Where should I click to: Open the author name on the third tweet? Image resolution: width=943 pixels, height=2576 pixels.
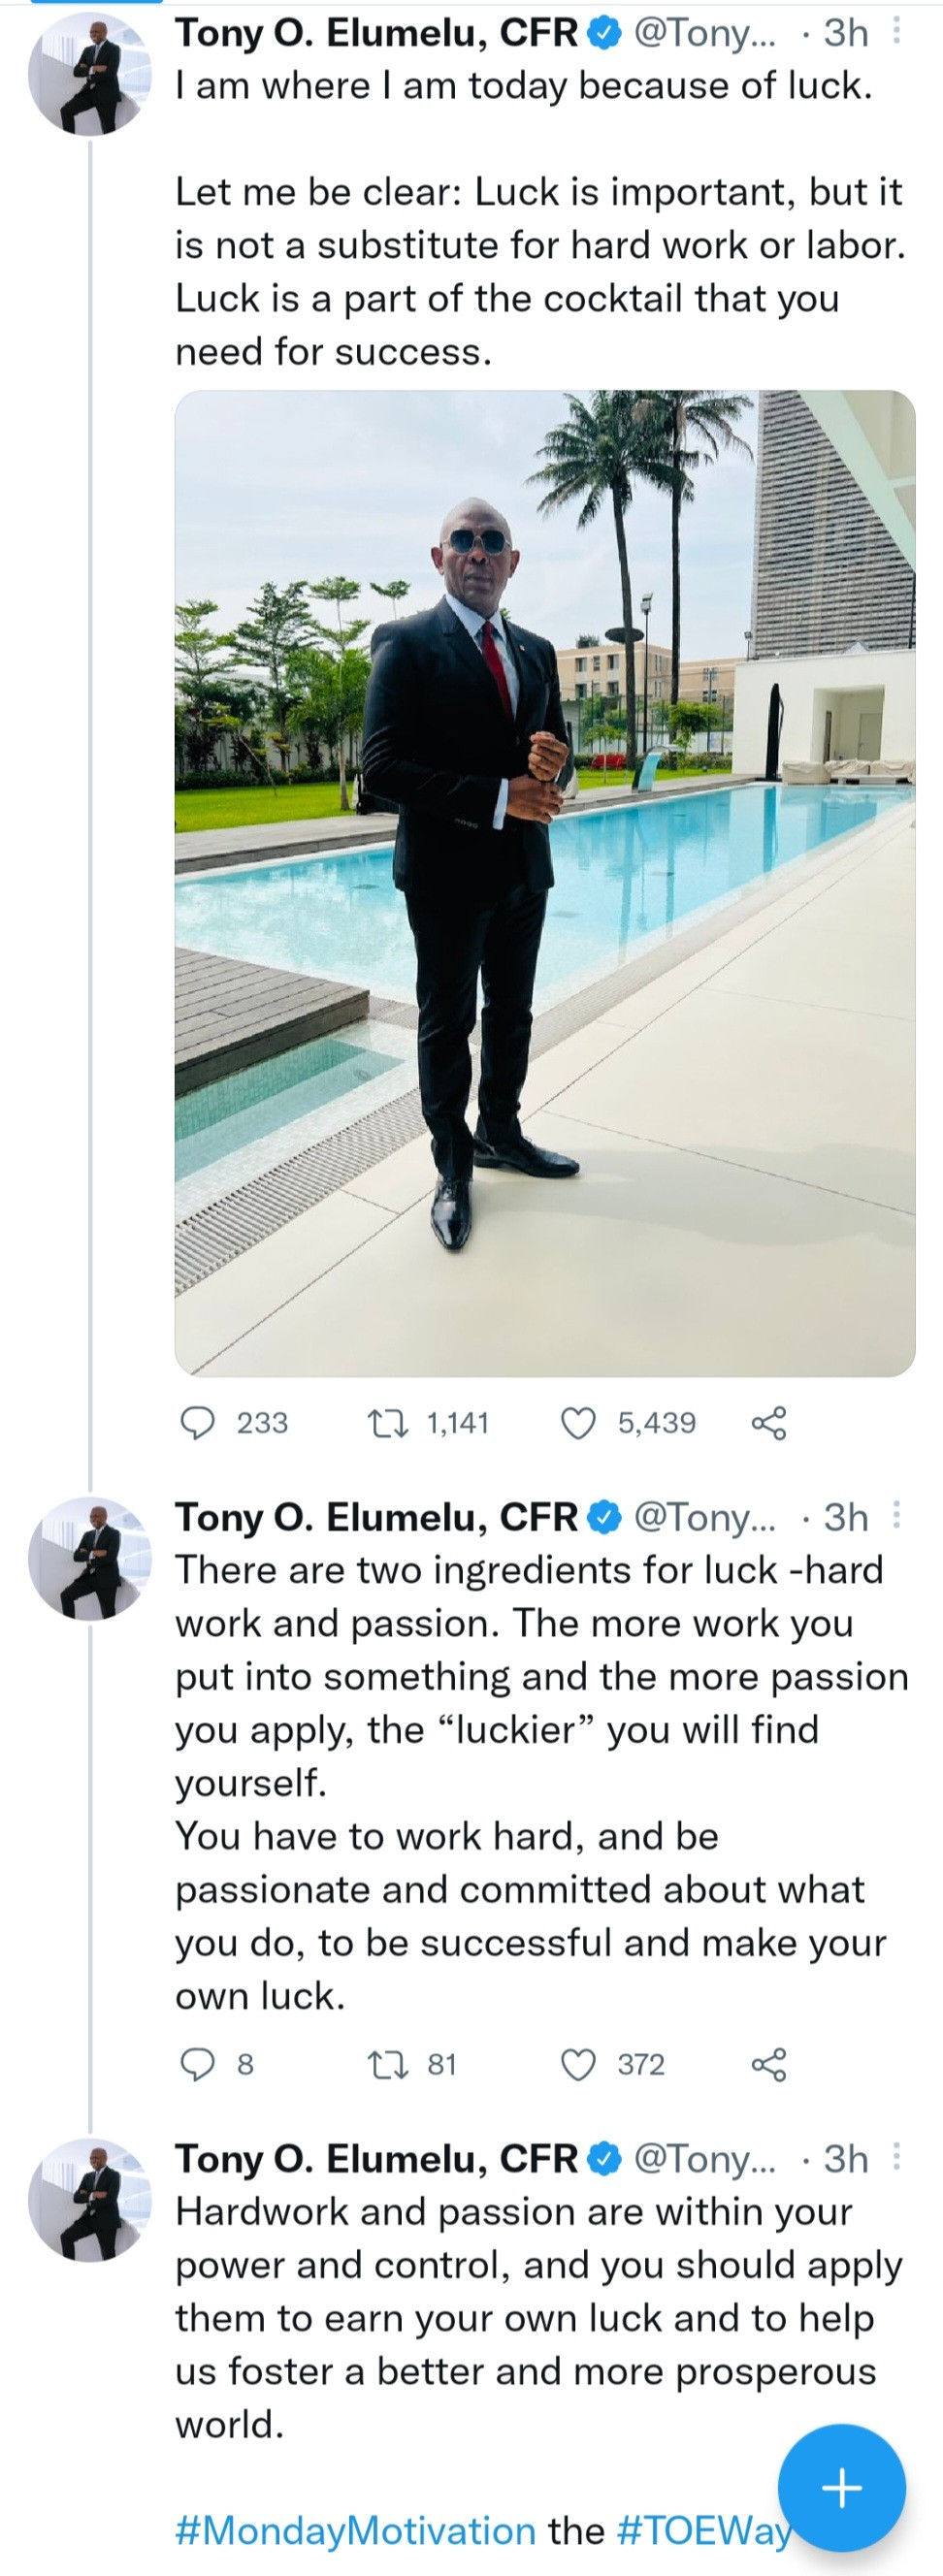pyautogui.click(x=376, y=2159)
